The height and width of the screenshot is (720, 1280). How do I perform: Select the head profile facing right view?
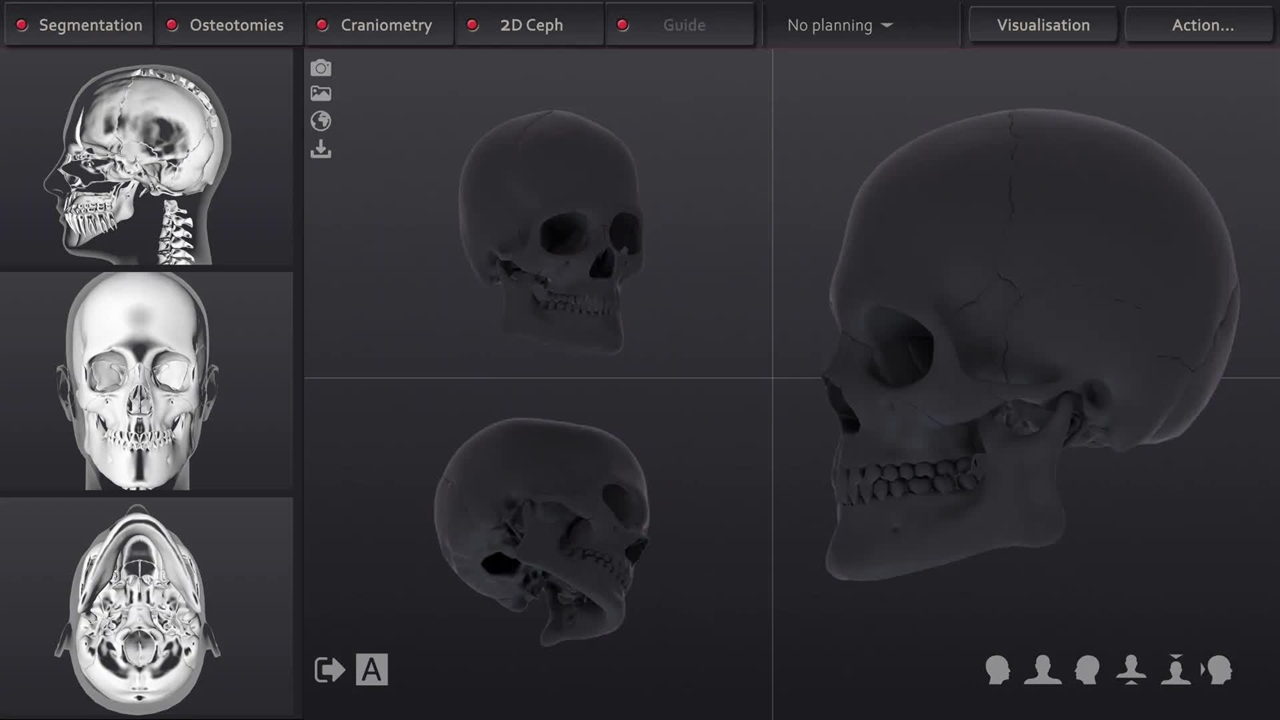click(x=997, y=670)
